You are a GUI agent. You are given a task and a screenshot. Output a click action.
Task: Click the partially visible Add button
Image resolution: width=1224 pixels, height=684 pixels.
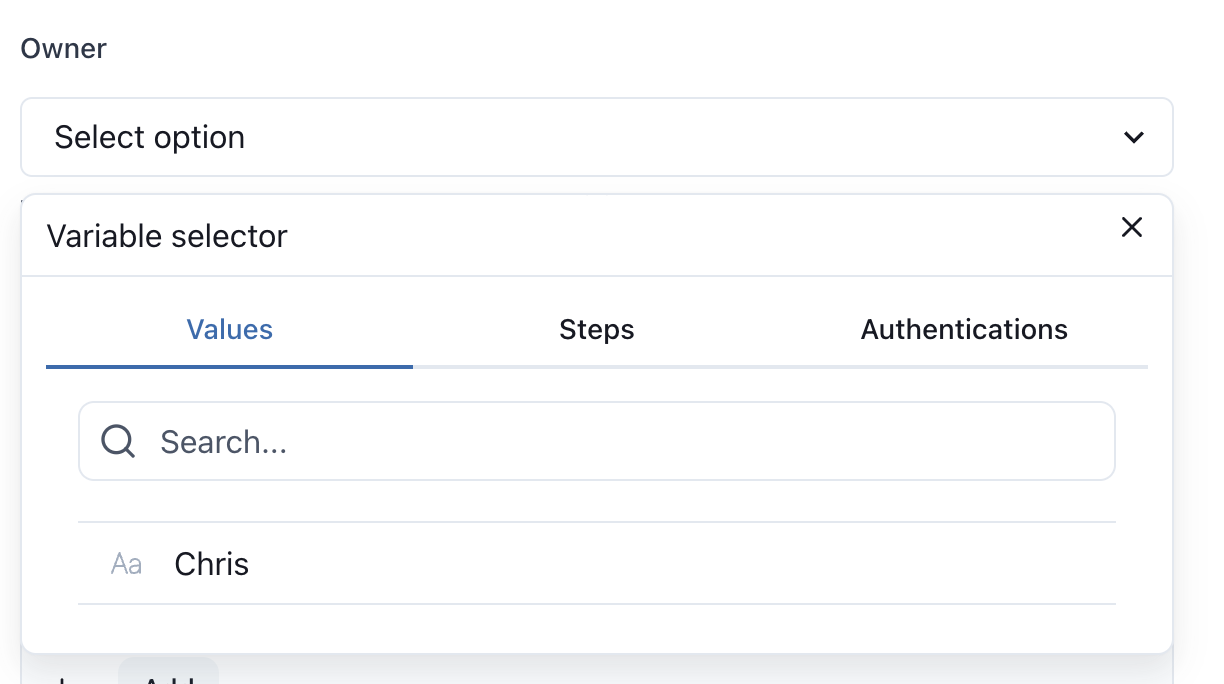[168, 672]
